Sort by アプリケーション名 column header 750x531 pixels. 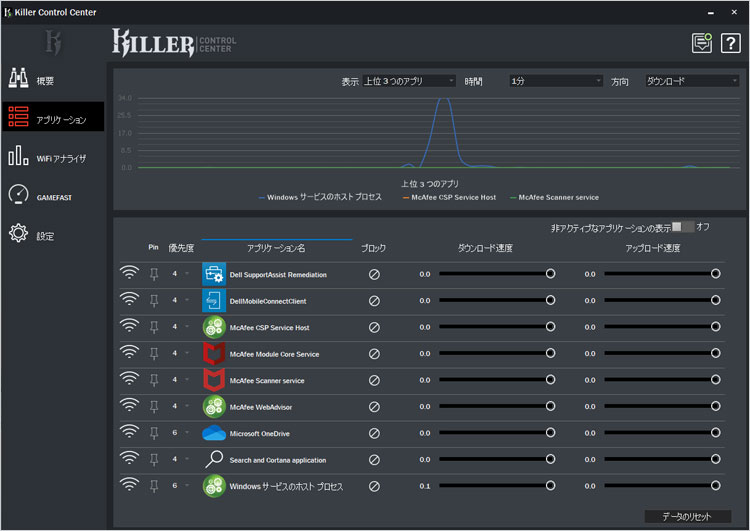click(x=276, y=248)
